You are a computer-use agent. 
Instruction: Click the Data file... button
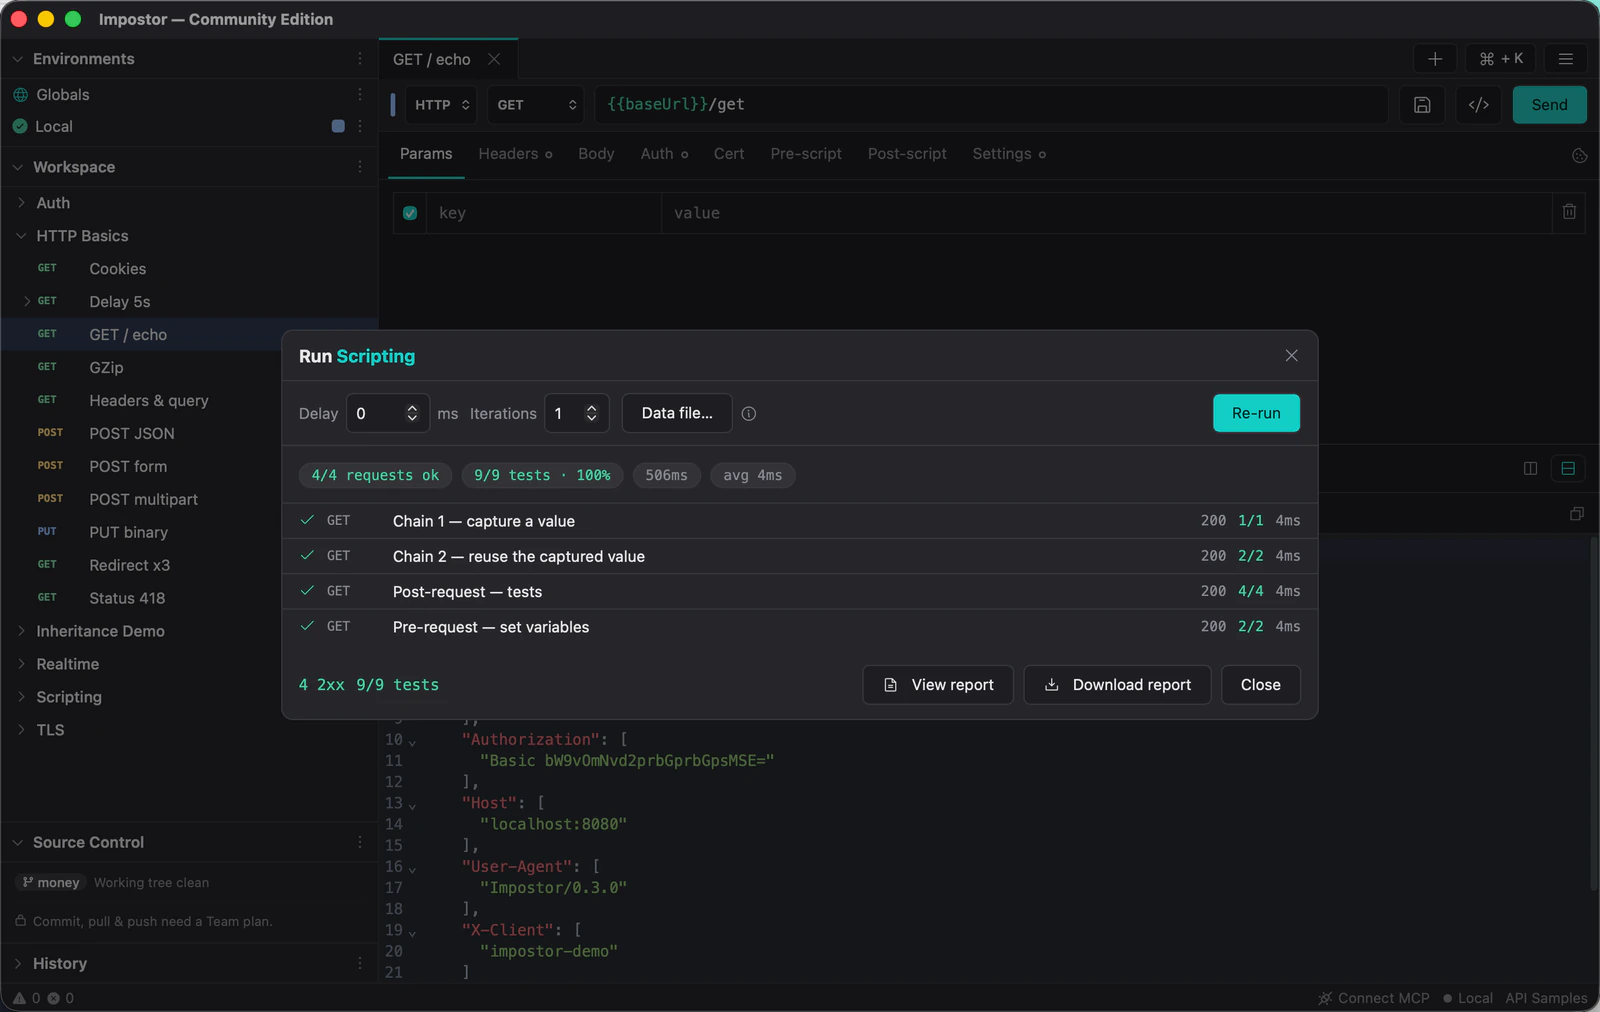677,413
